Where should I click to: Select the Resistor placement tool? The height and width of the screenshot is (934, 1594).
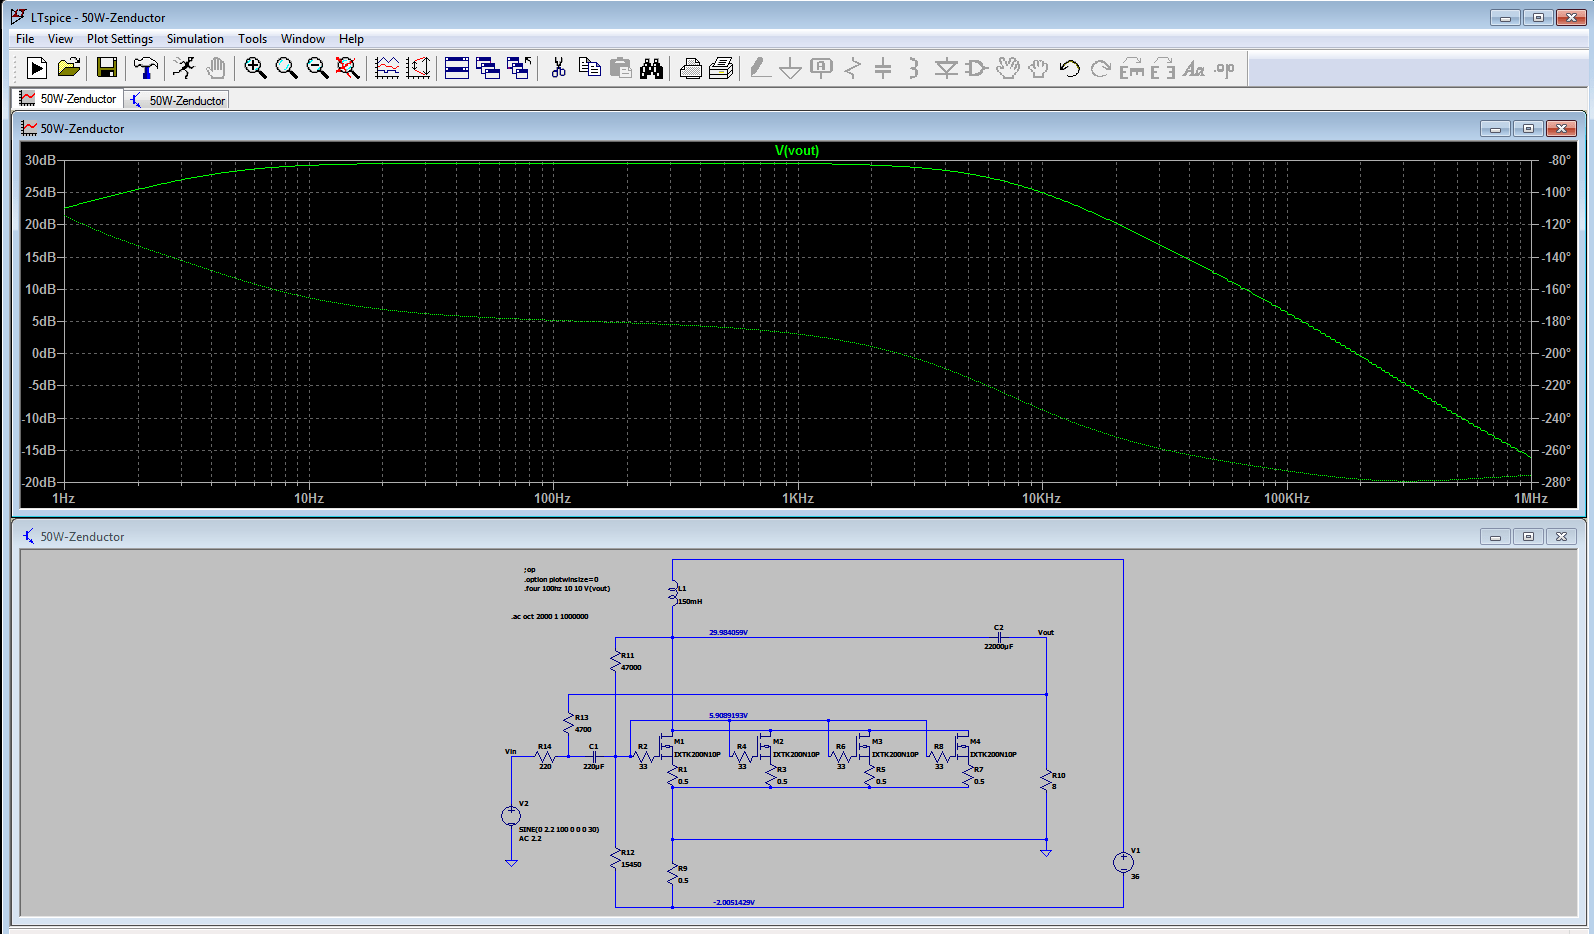[852, 68]
